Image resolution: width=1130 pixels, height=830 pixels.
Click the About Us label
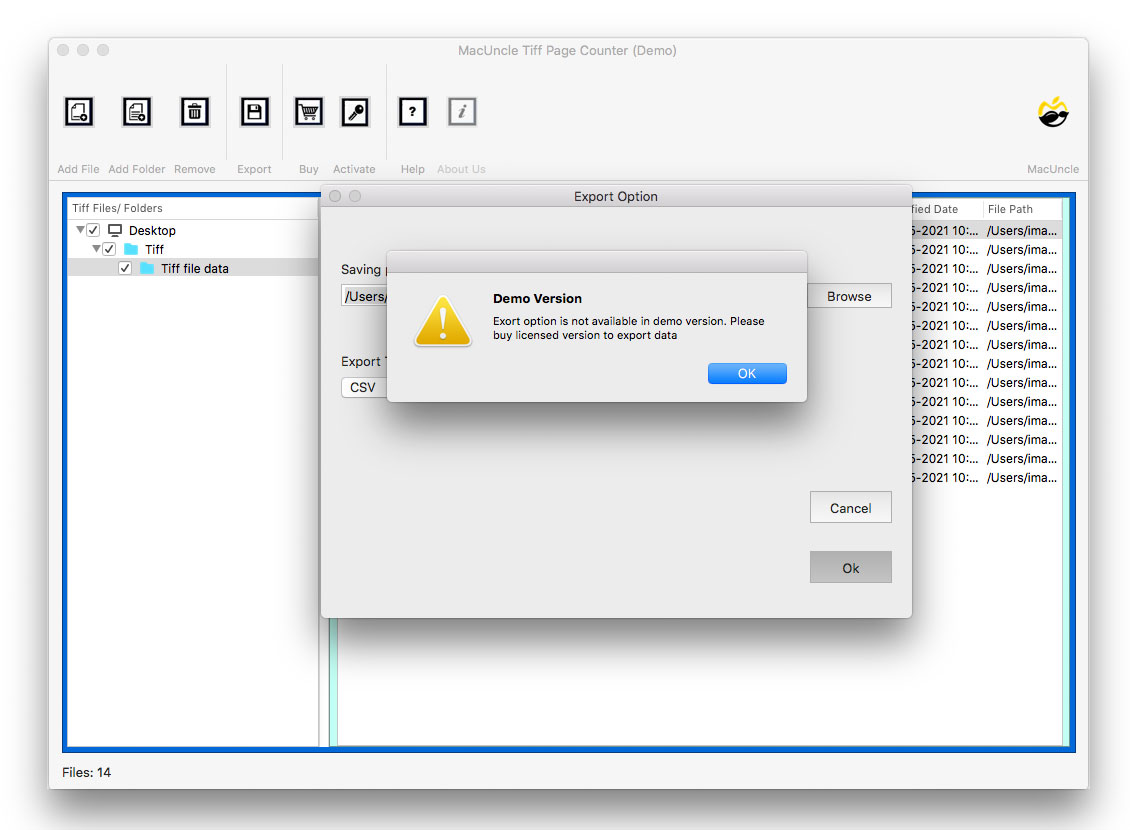coord(461,169)
